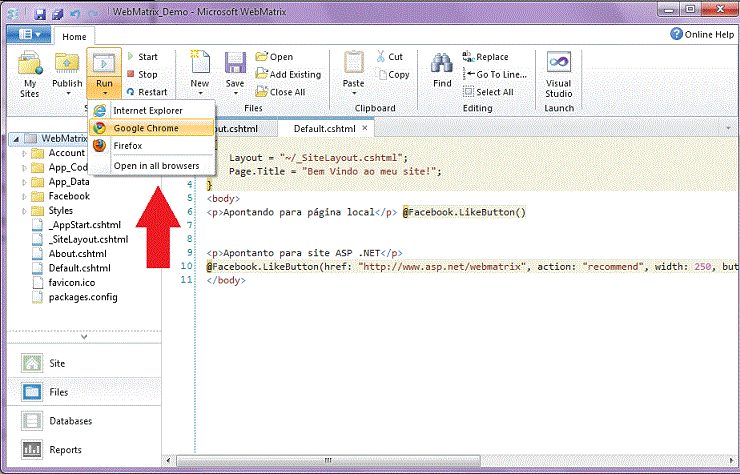This screenshot has height=474, width=740.
Task: Copy the selection
Action: tap(392, 74)
